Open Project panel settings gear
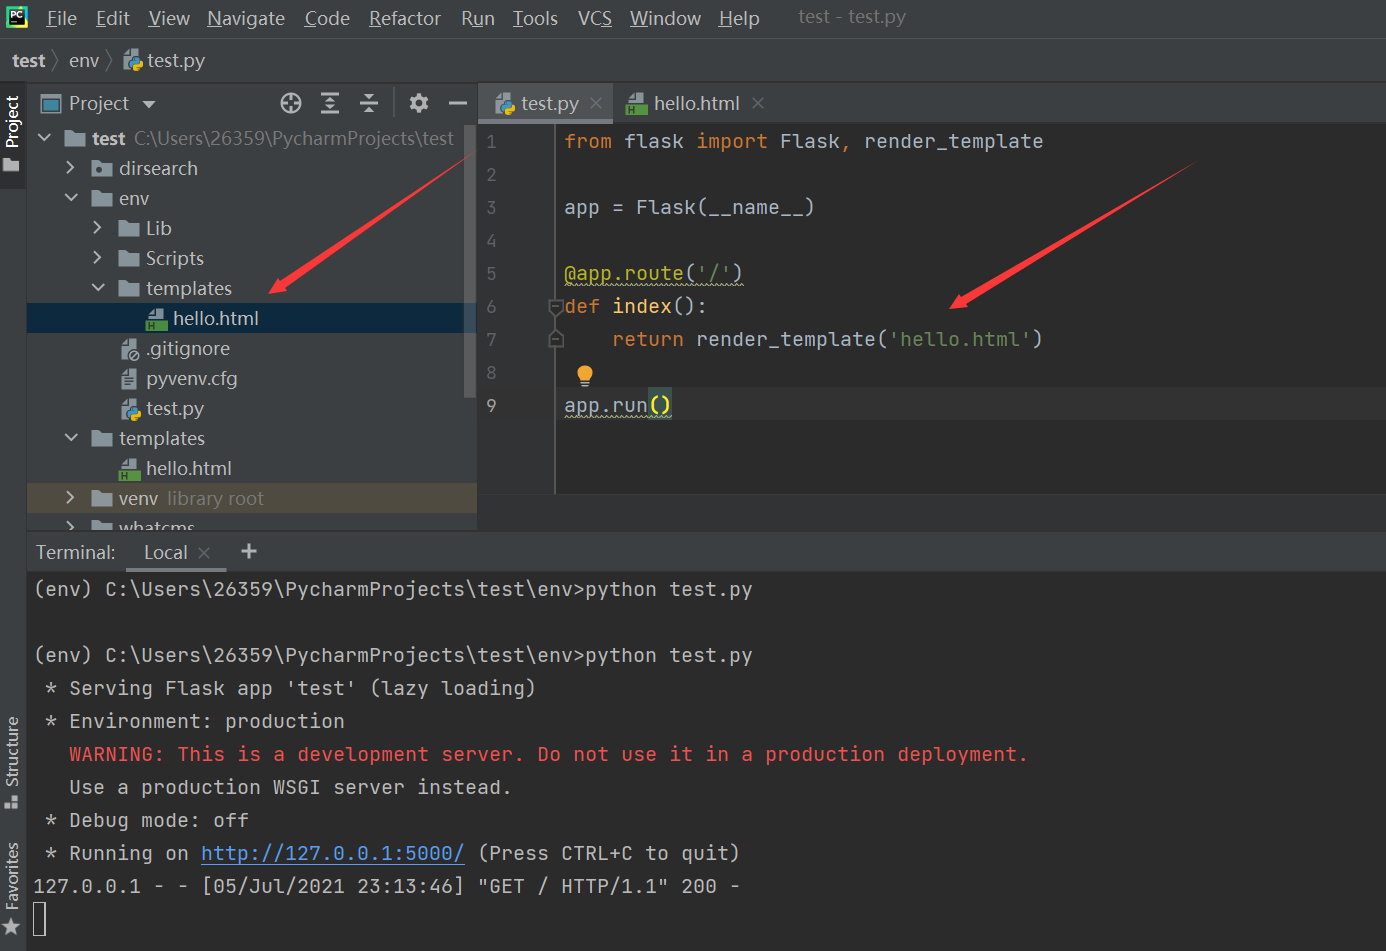 point(419,103)
